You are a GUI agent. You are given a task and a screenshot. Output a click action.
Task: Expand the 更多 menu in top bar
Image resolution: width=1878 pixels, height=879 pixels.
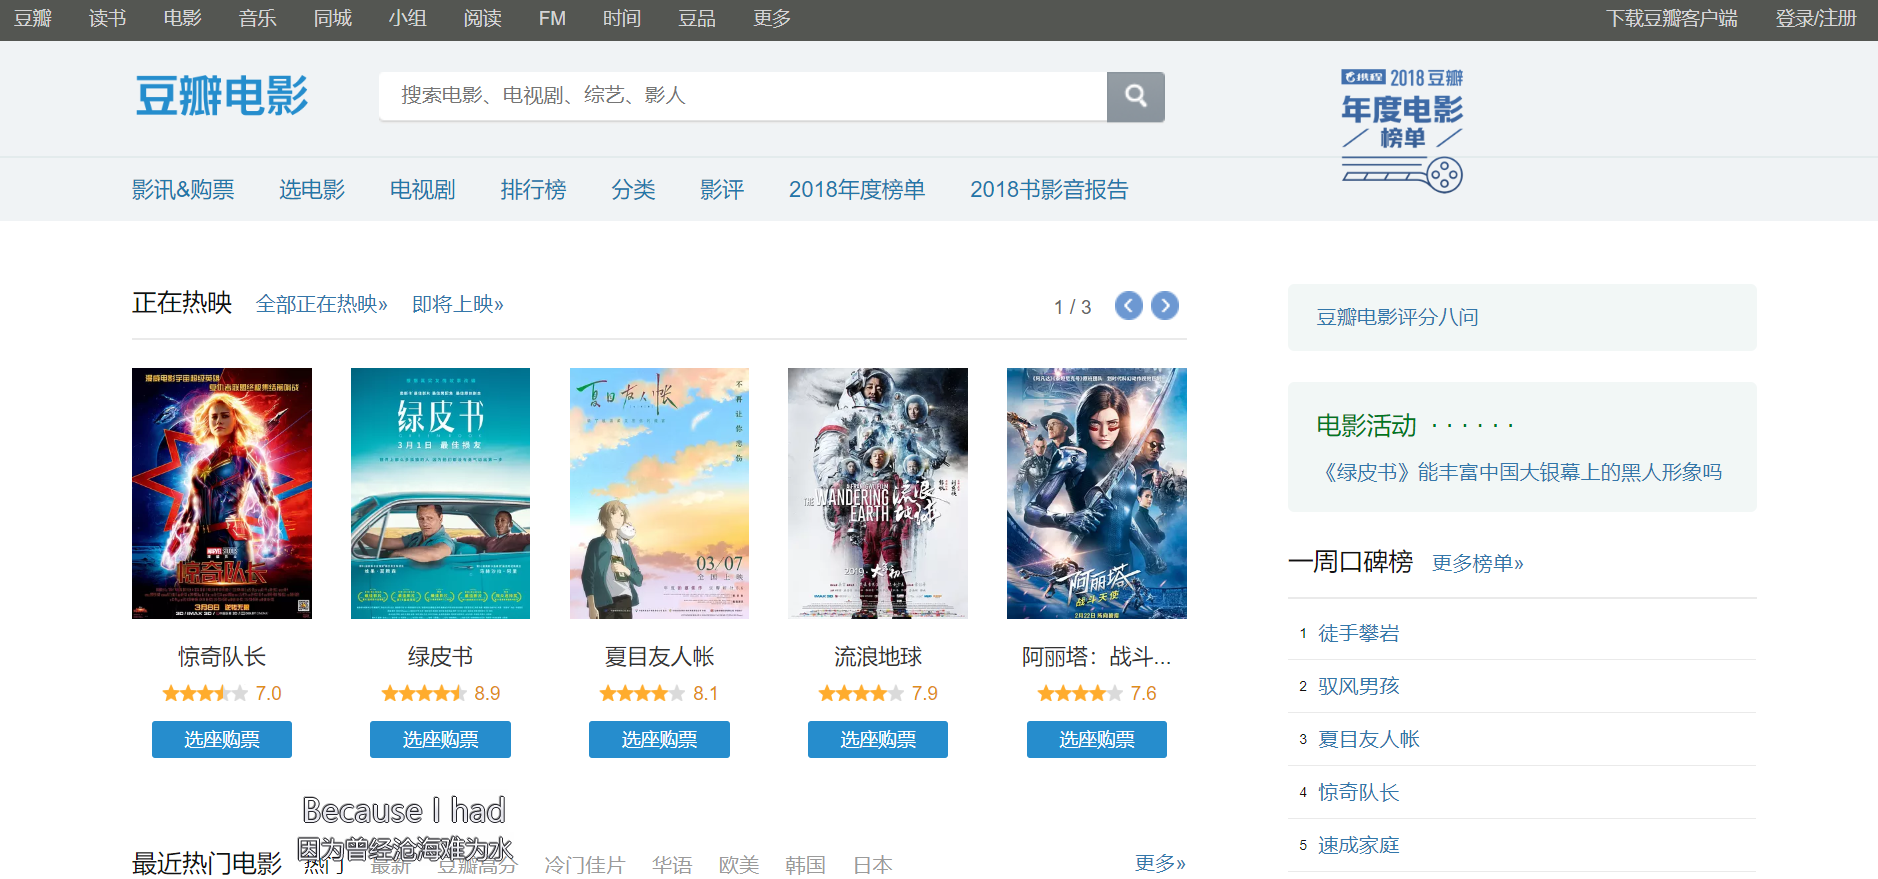click(772, 18)
